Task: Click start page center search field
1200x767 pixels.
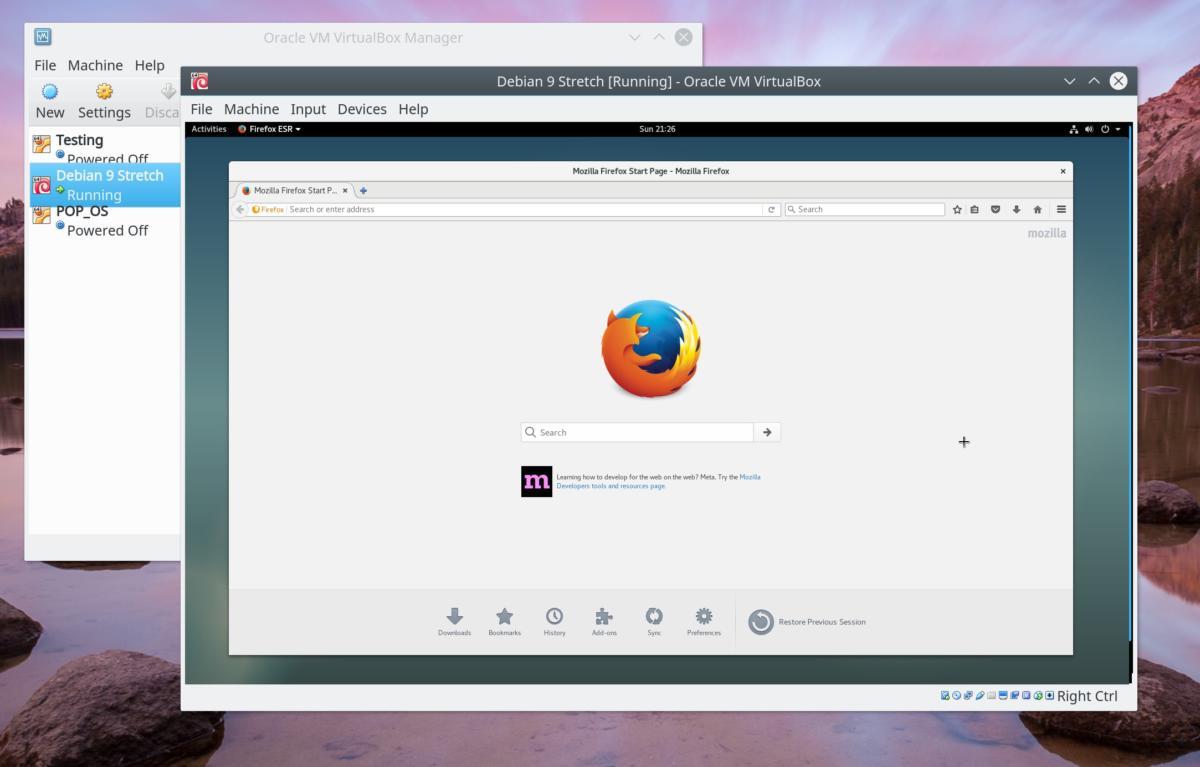Action: point(637,432)
